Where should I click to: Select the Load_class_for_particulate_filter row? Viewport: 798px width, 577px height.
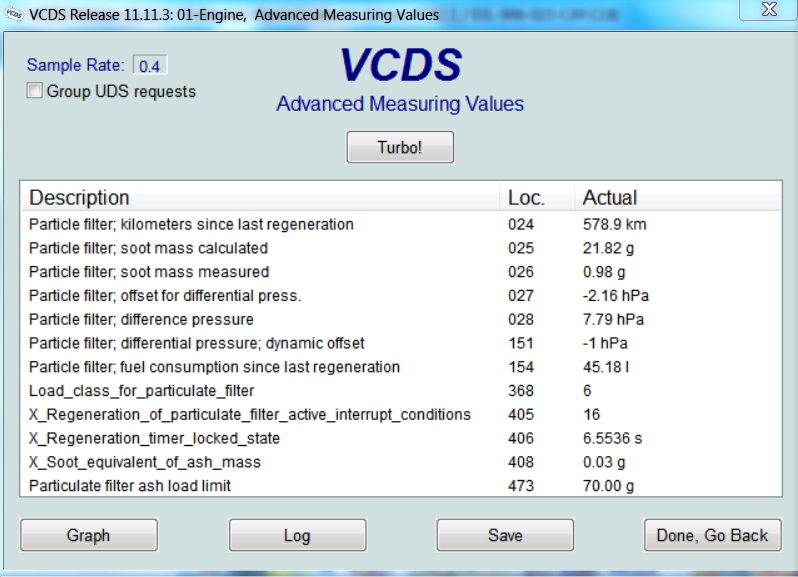pyautogui.click(x=141, y=391)
